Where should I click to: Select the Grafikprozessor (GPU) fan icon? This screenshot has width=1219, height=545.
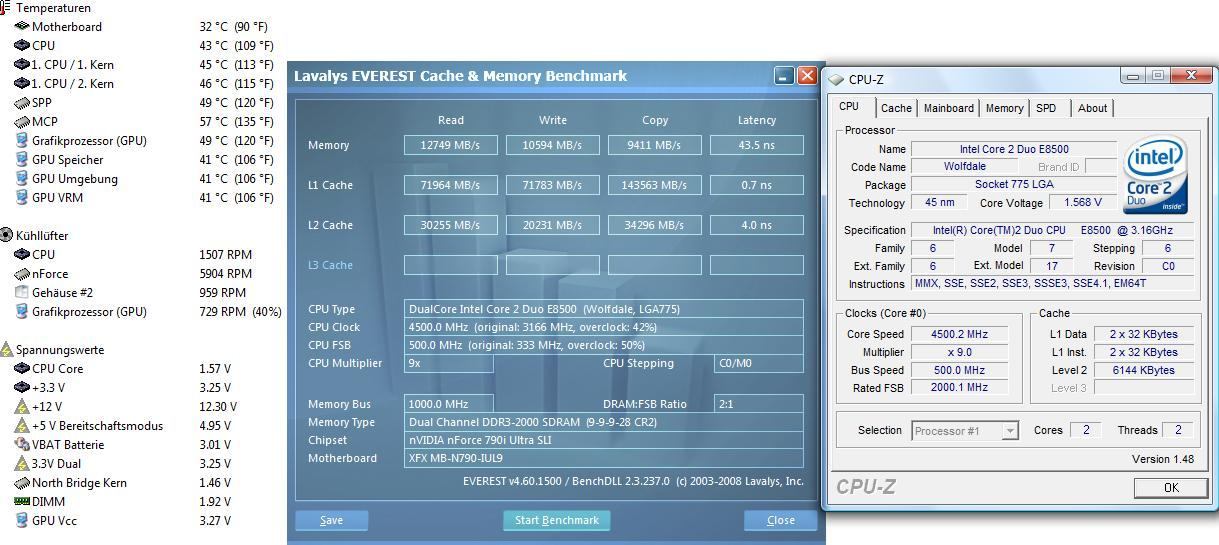pos(22,311)
